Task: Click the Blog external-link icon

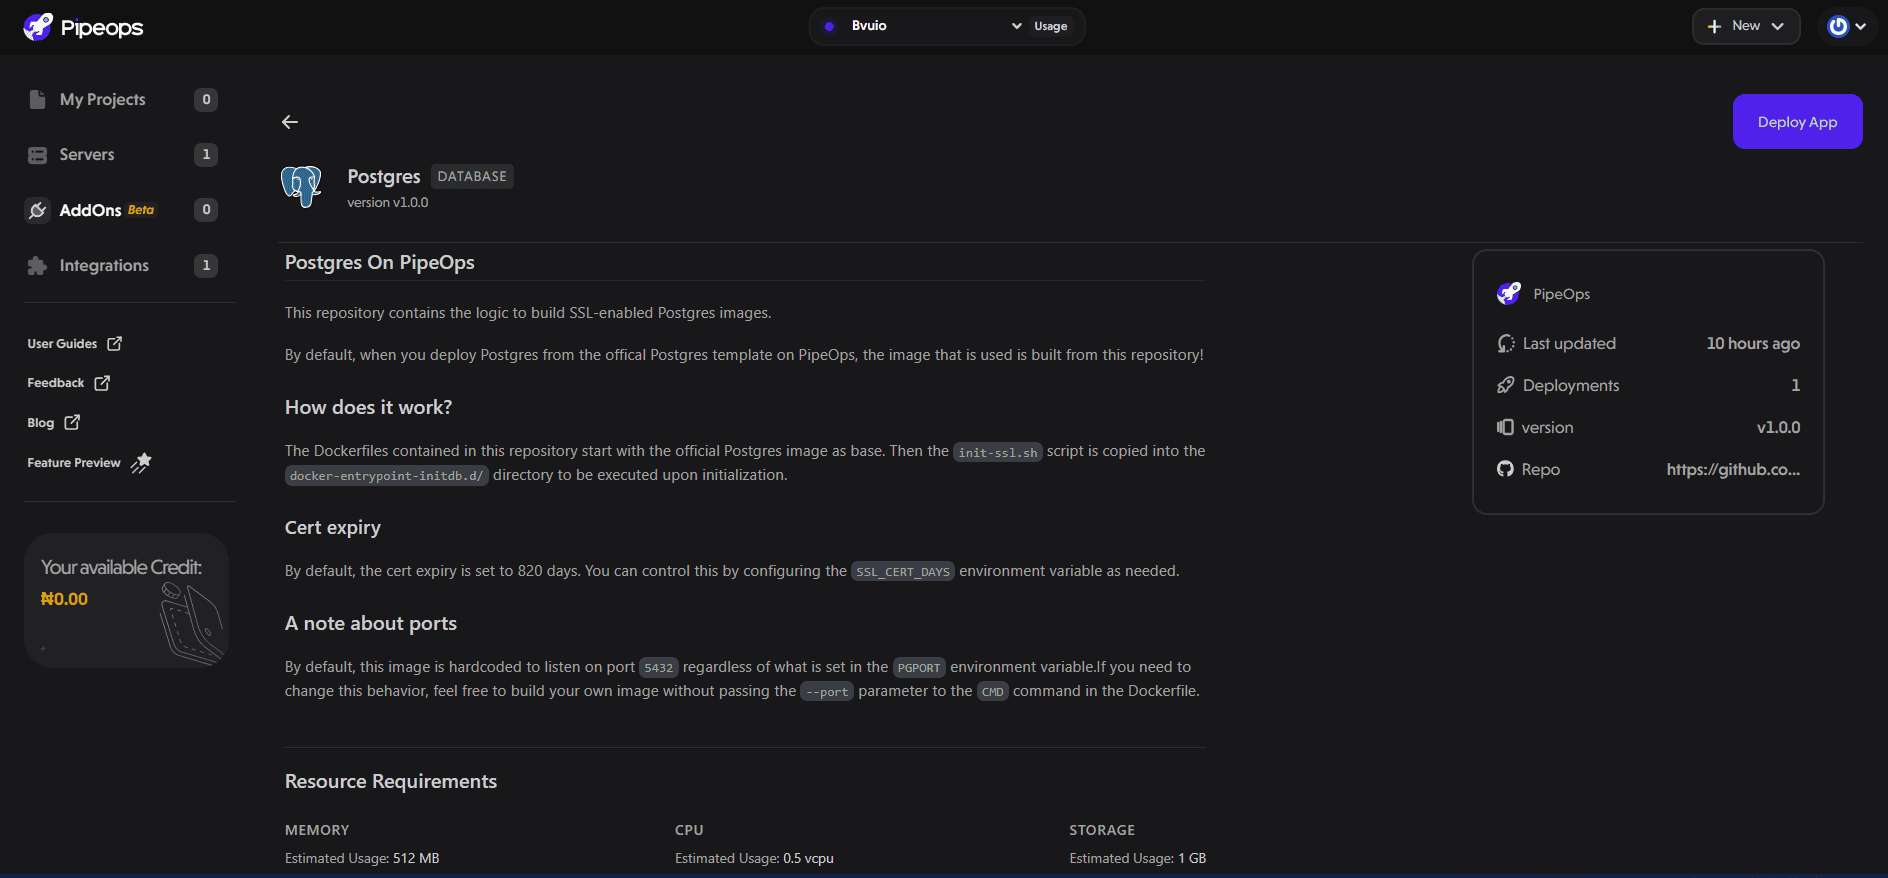Action: [72, 422]
